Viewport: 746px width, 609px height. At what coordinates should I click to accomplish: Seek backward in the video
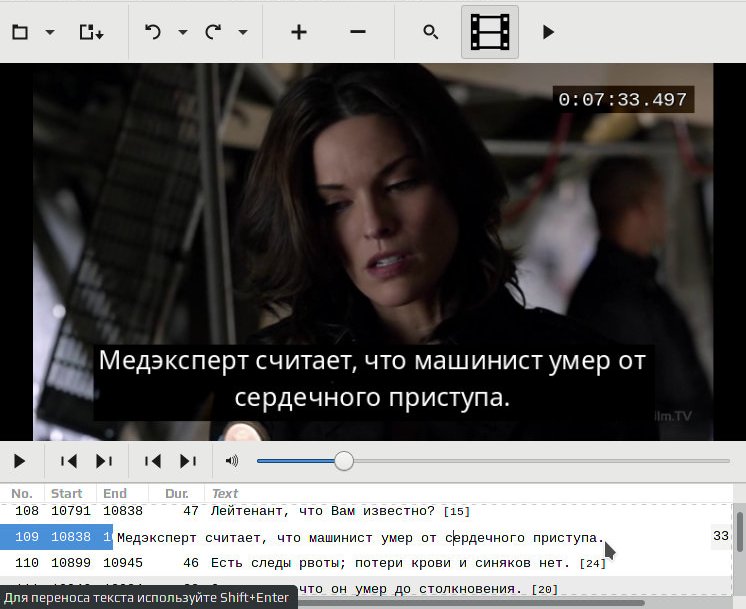pos(153,461)
